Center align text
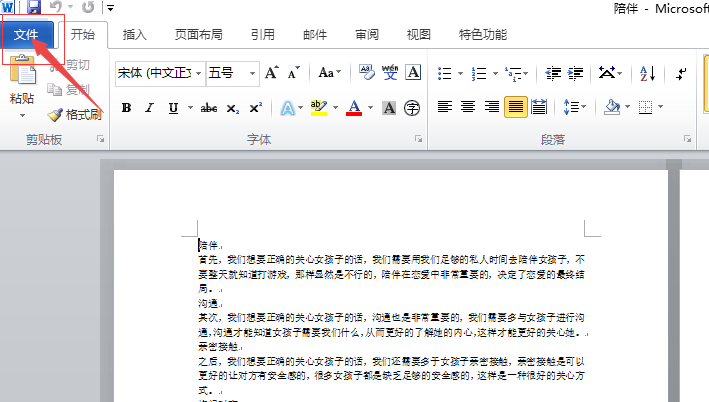Viewport: 709px width, 402px height. point(468,107)
